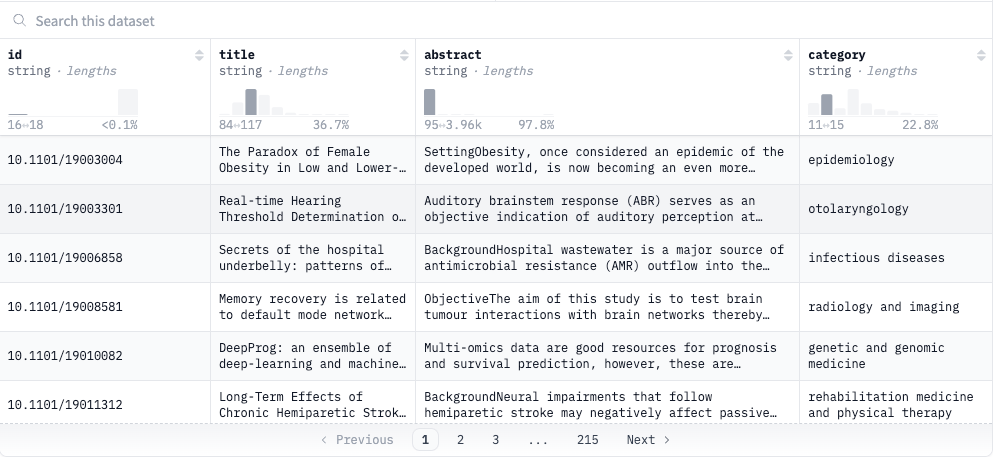Click the search magnifier icon
This screenshot has height=457, width=993.
coord(20,21)
